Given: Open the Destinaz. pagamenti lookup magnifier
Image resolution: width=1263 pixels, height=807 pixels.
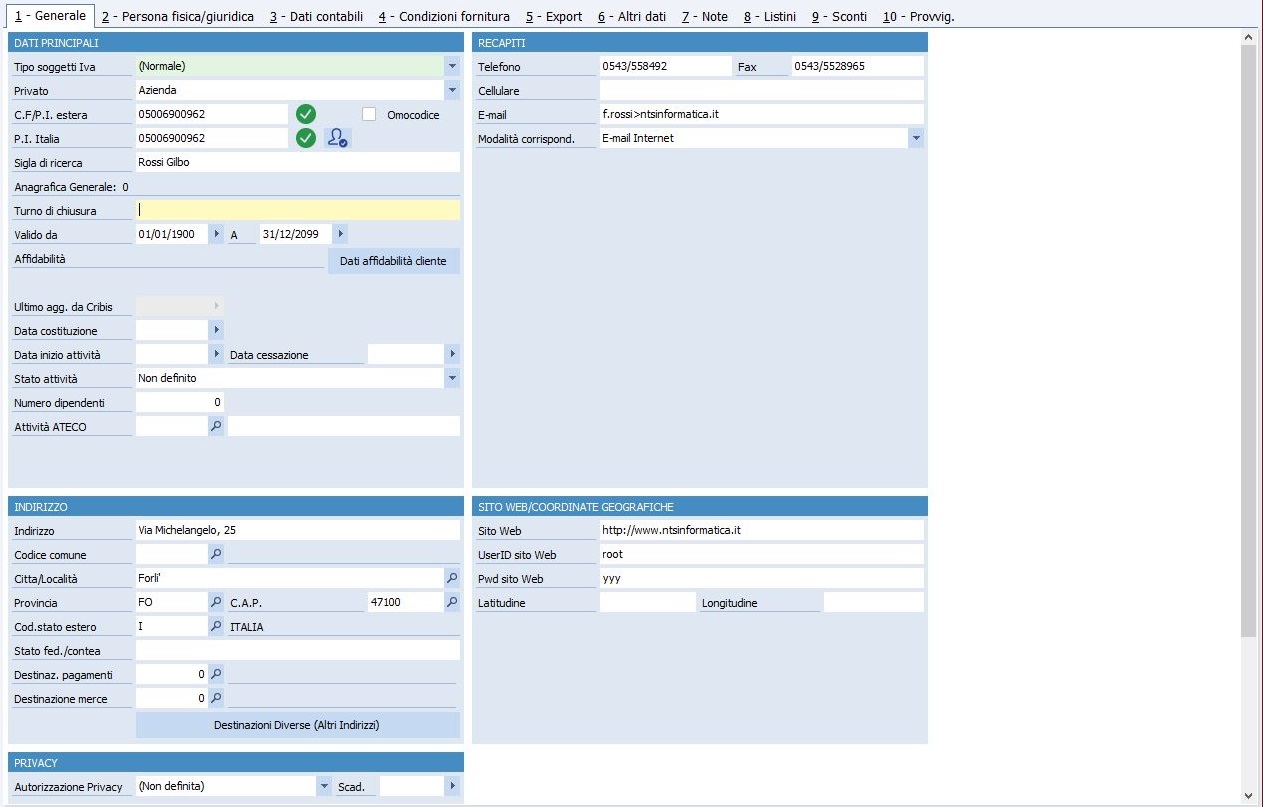Looking at the screenshot, I should click(216, 675).
